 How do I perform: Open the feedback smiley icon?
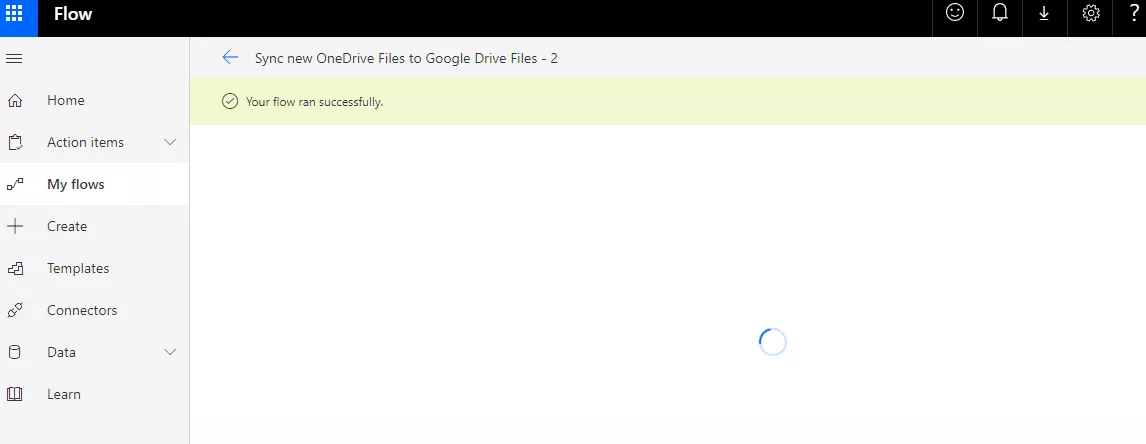pos(955,13)
